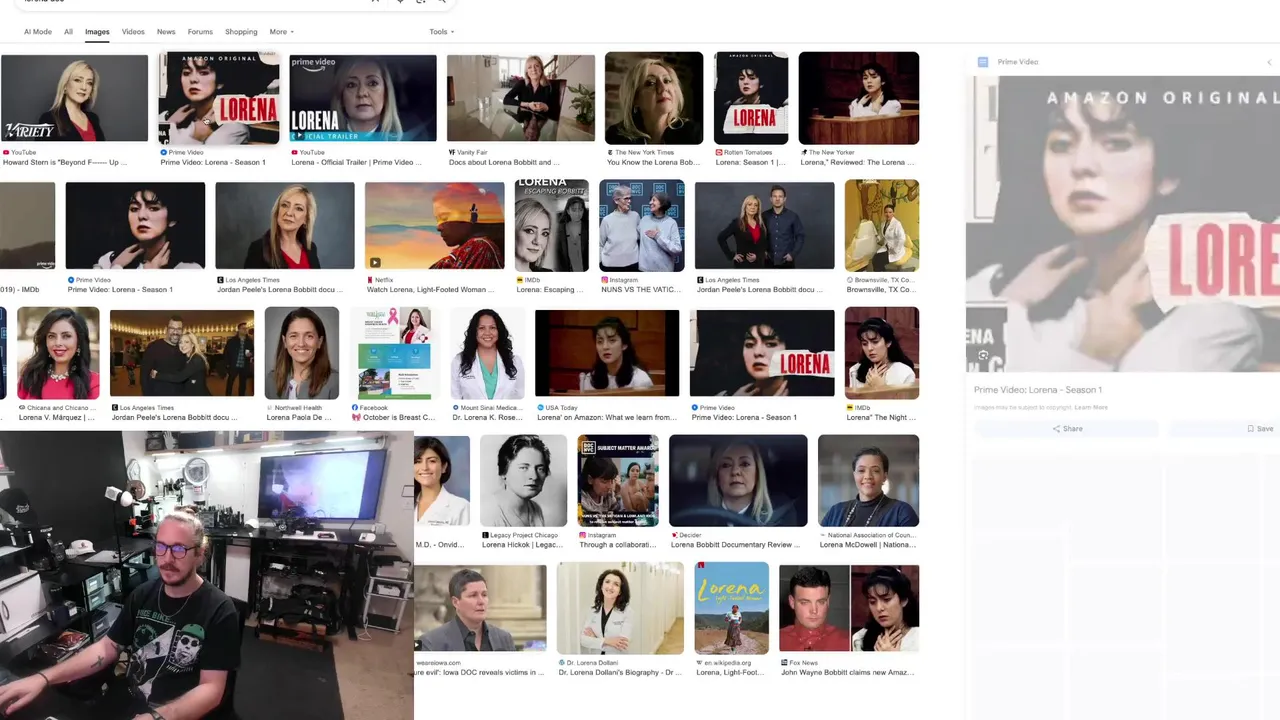This screenshot has height=720, width=1280.
Task: Open the Lorena Escaping Bobbitt IMDb poster
Action: pyautogui.click(x=552, y=226)
